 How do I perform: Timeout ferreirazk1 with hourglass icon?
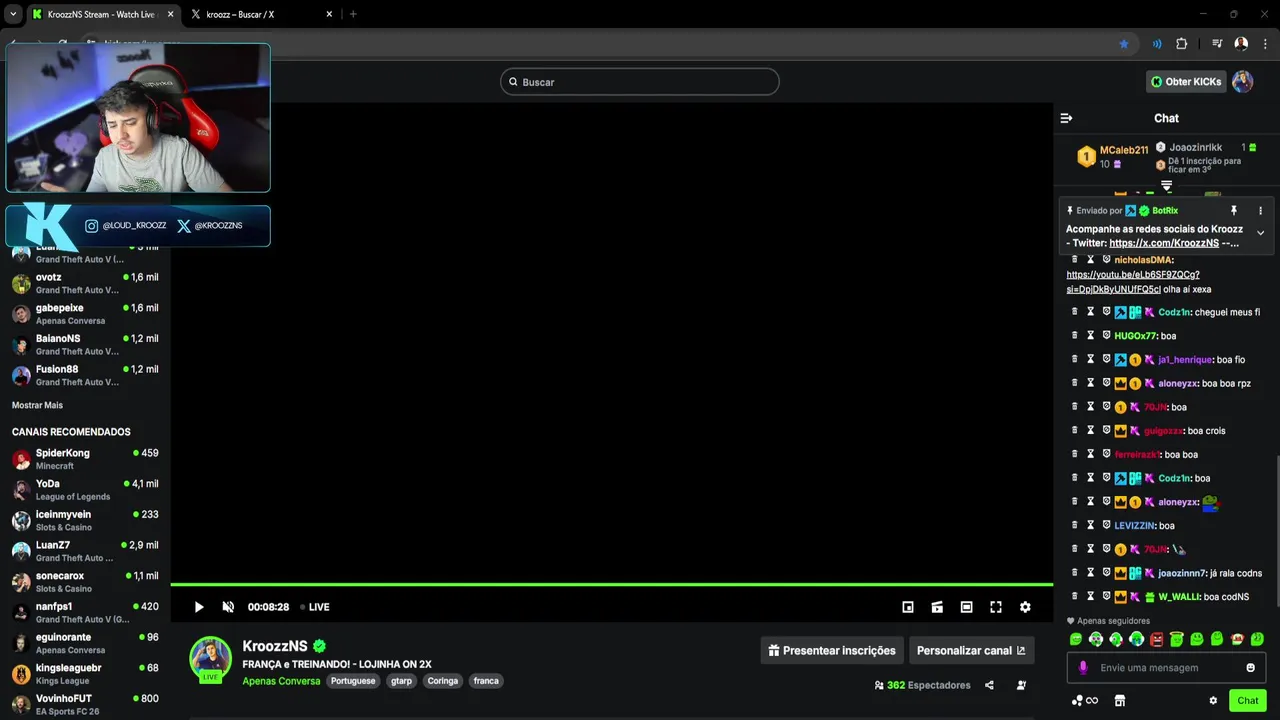coord(1091,454)
